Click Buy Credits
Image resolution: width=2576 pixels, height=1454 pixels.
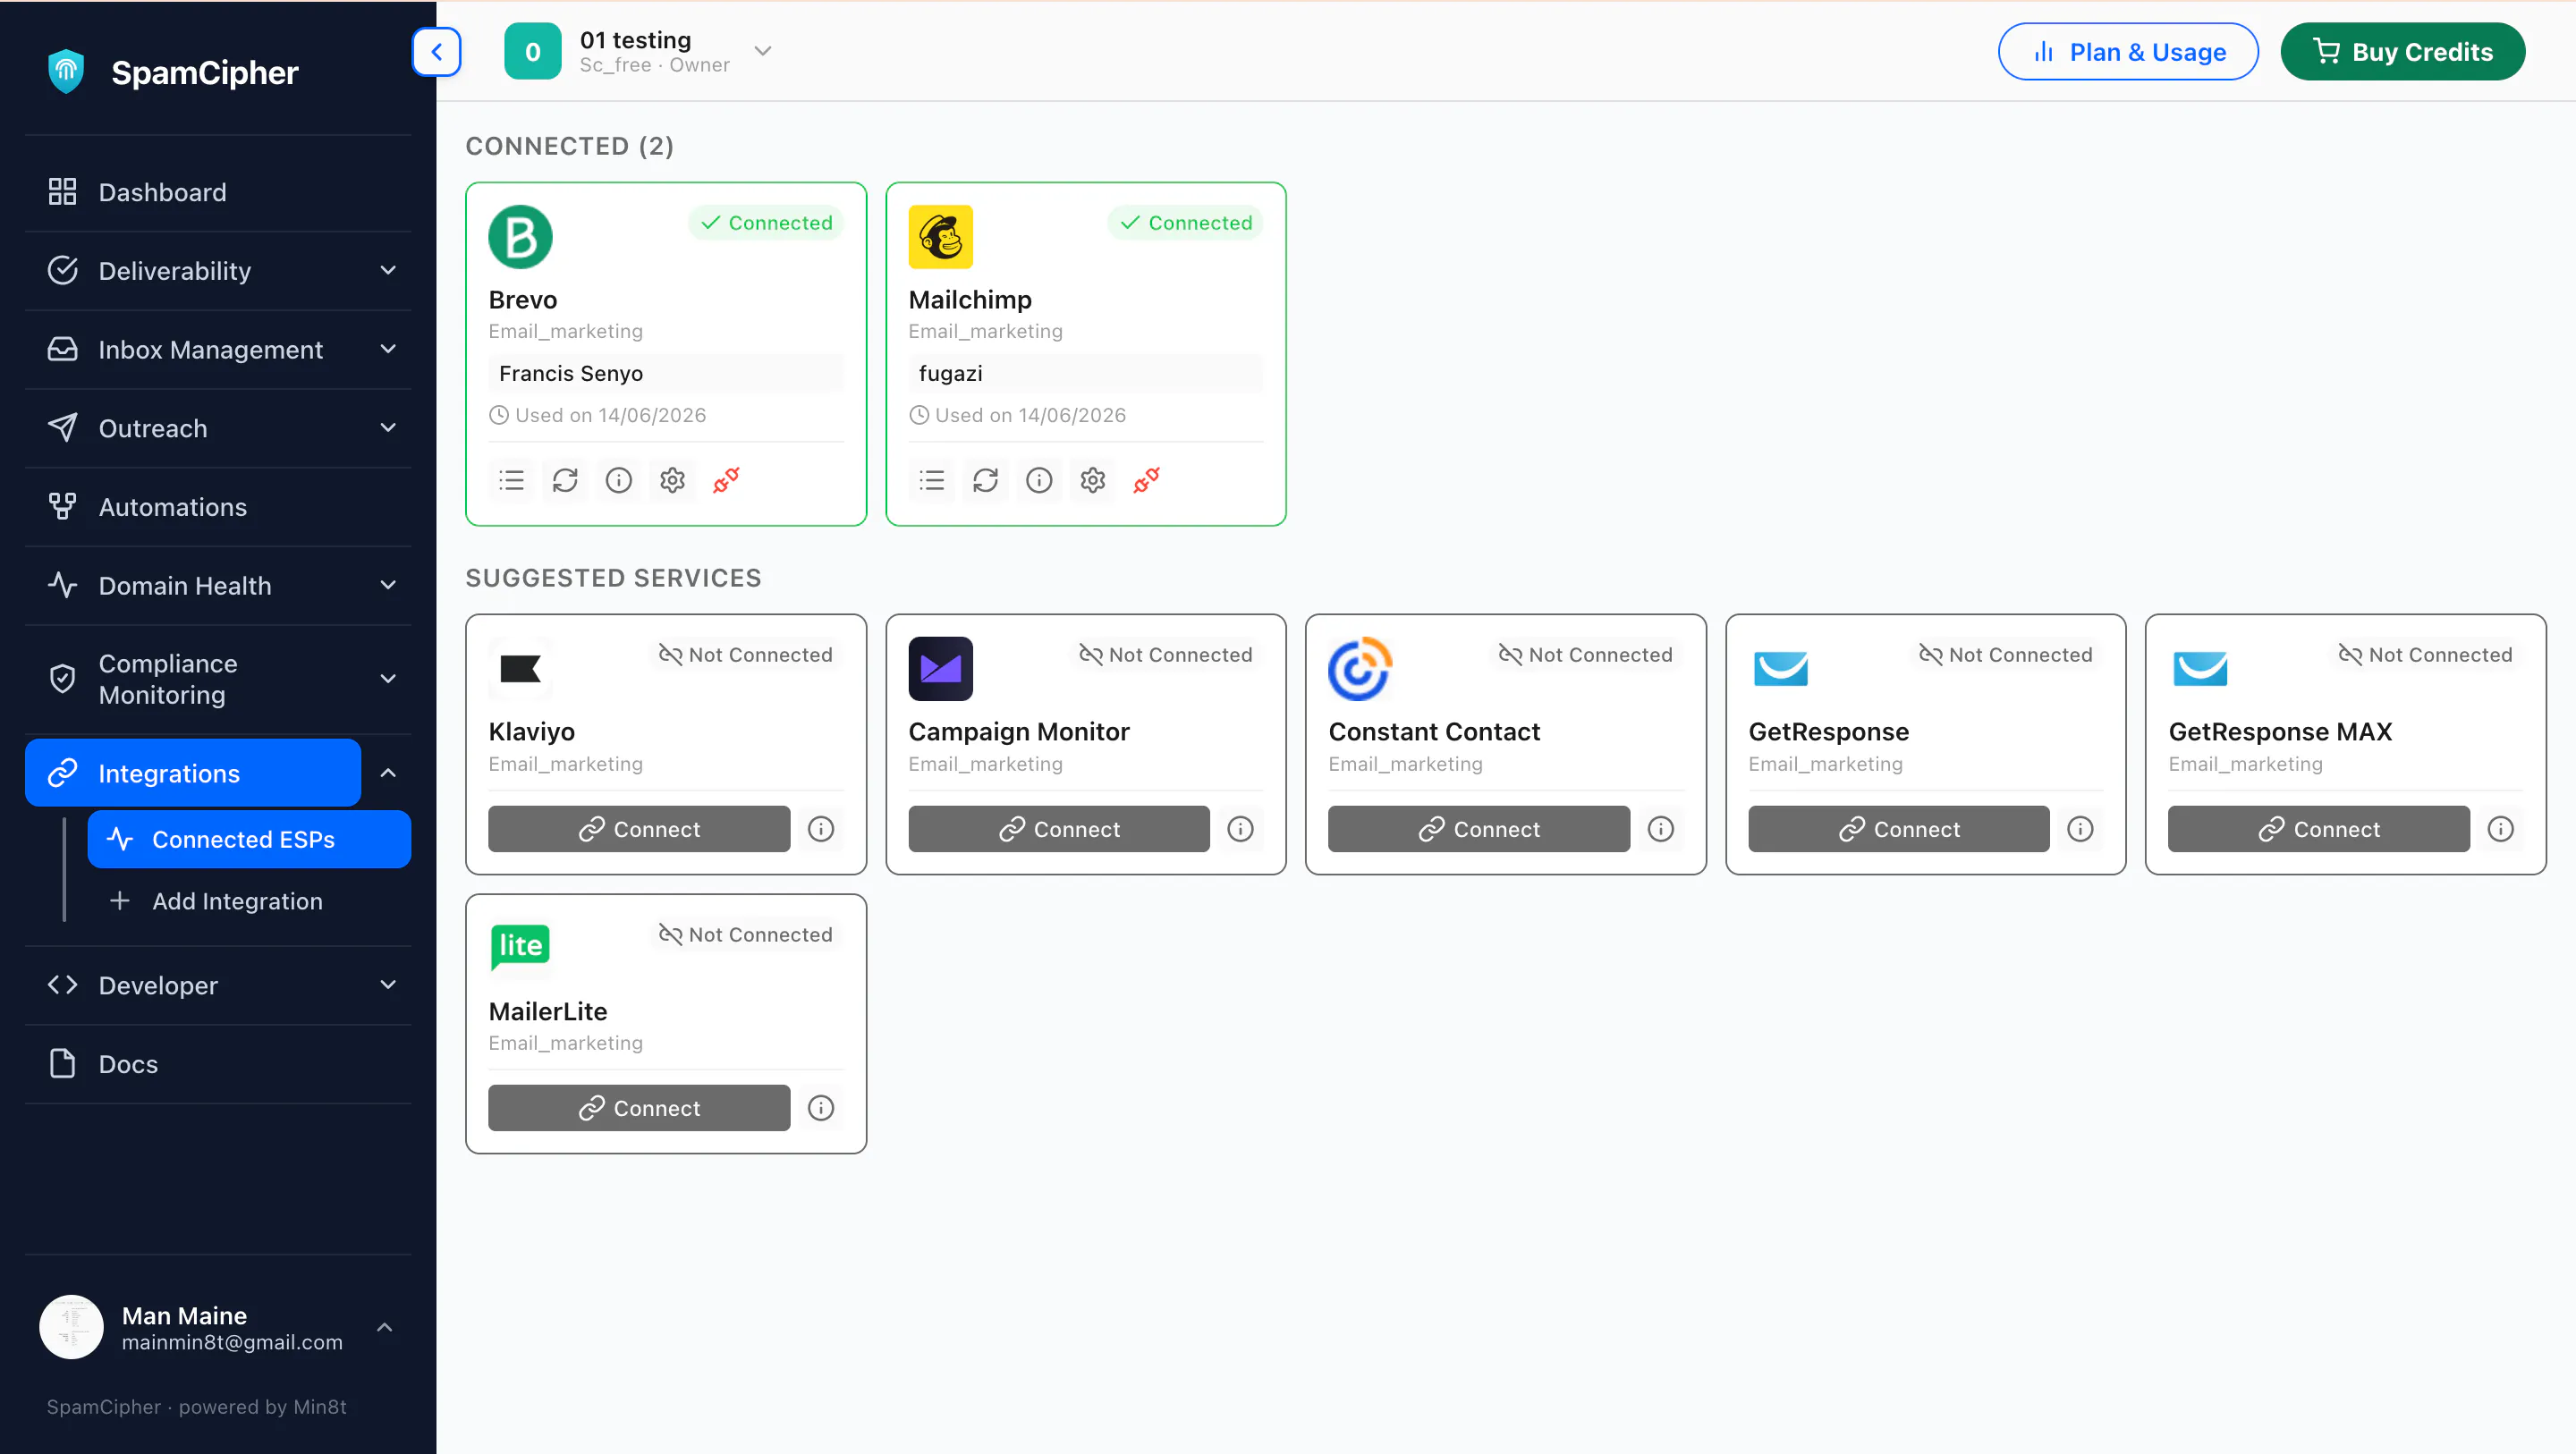2402,52
